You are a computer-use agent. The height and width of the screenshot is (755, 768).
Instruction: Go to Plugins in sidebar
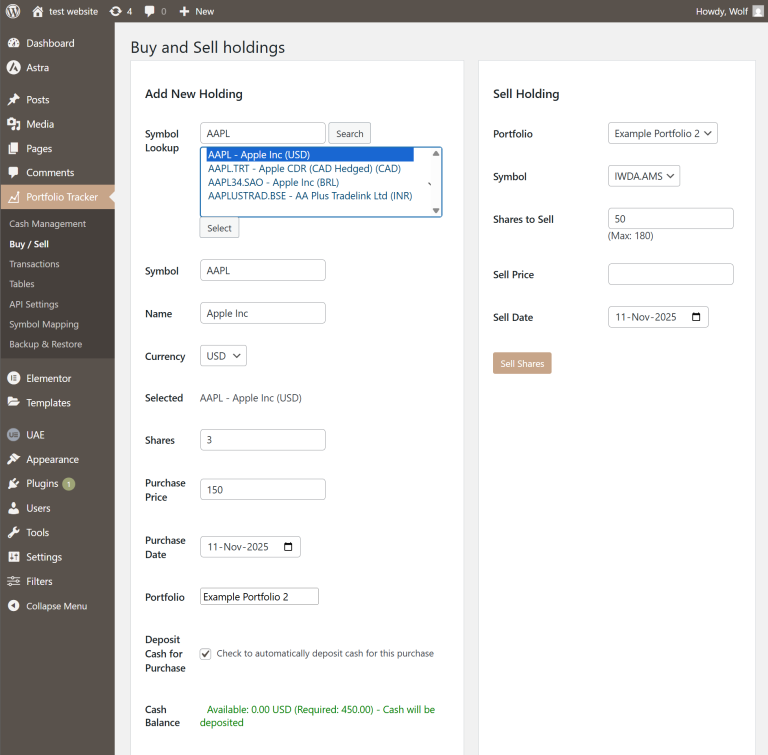(42, 484)
